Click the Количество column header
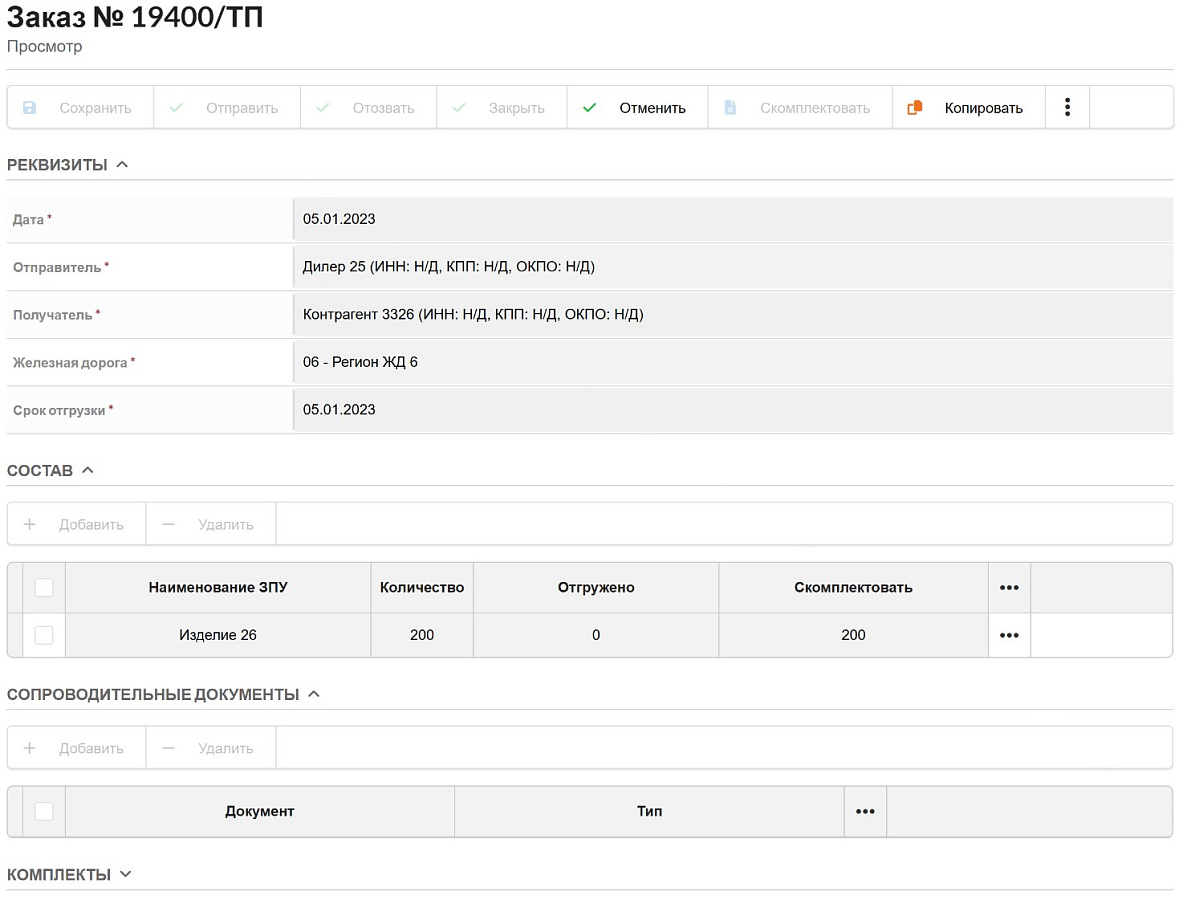Screen dimensions: 1183x900 pyautogui.click(x=422, y=588)
